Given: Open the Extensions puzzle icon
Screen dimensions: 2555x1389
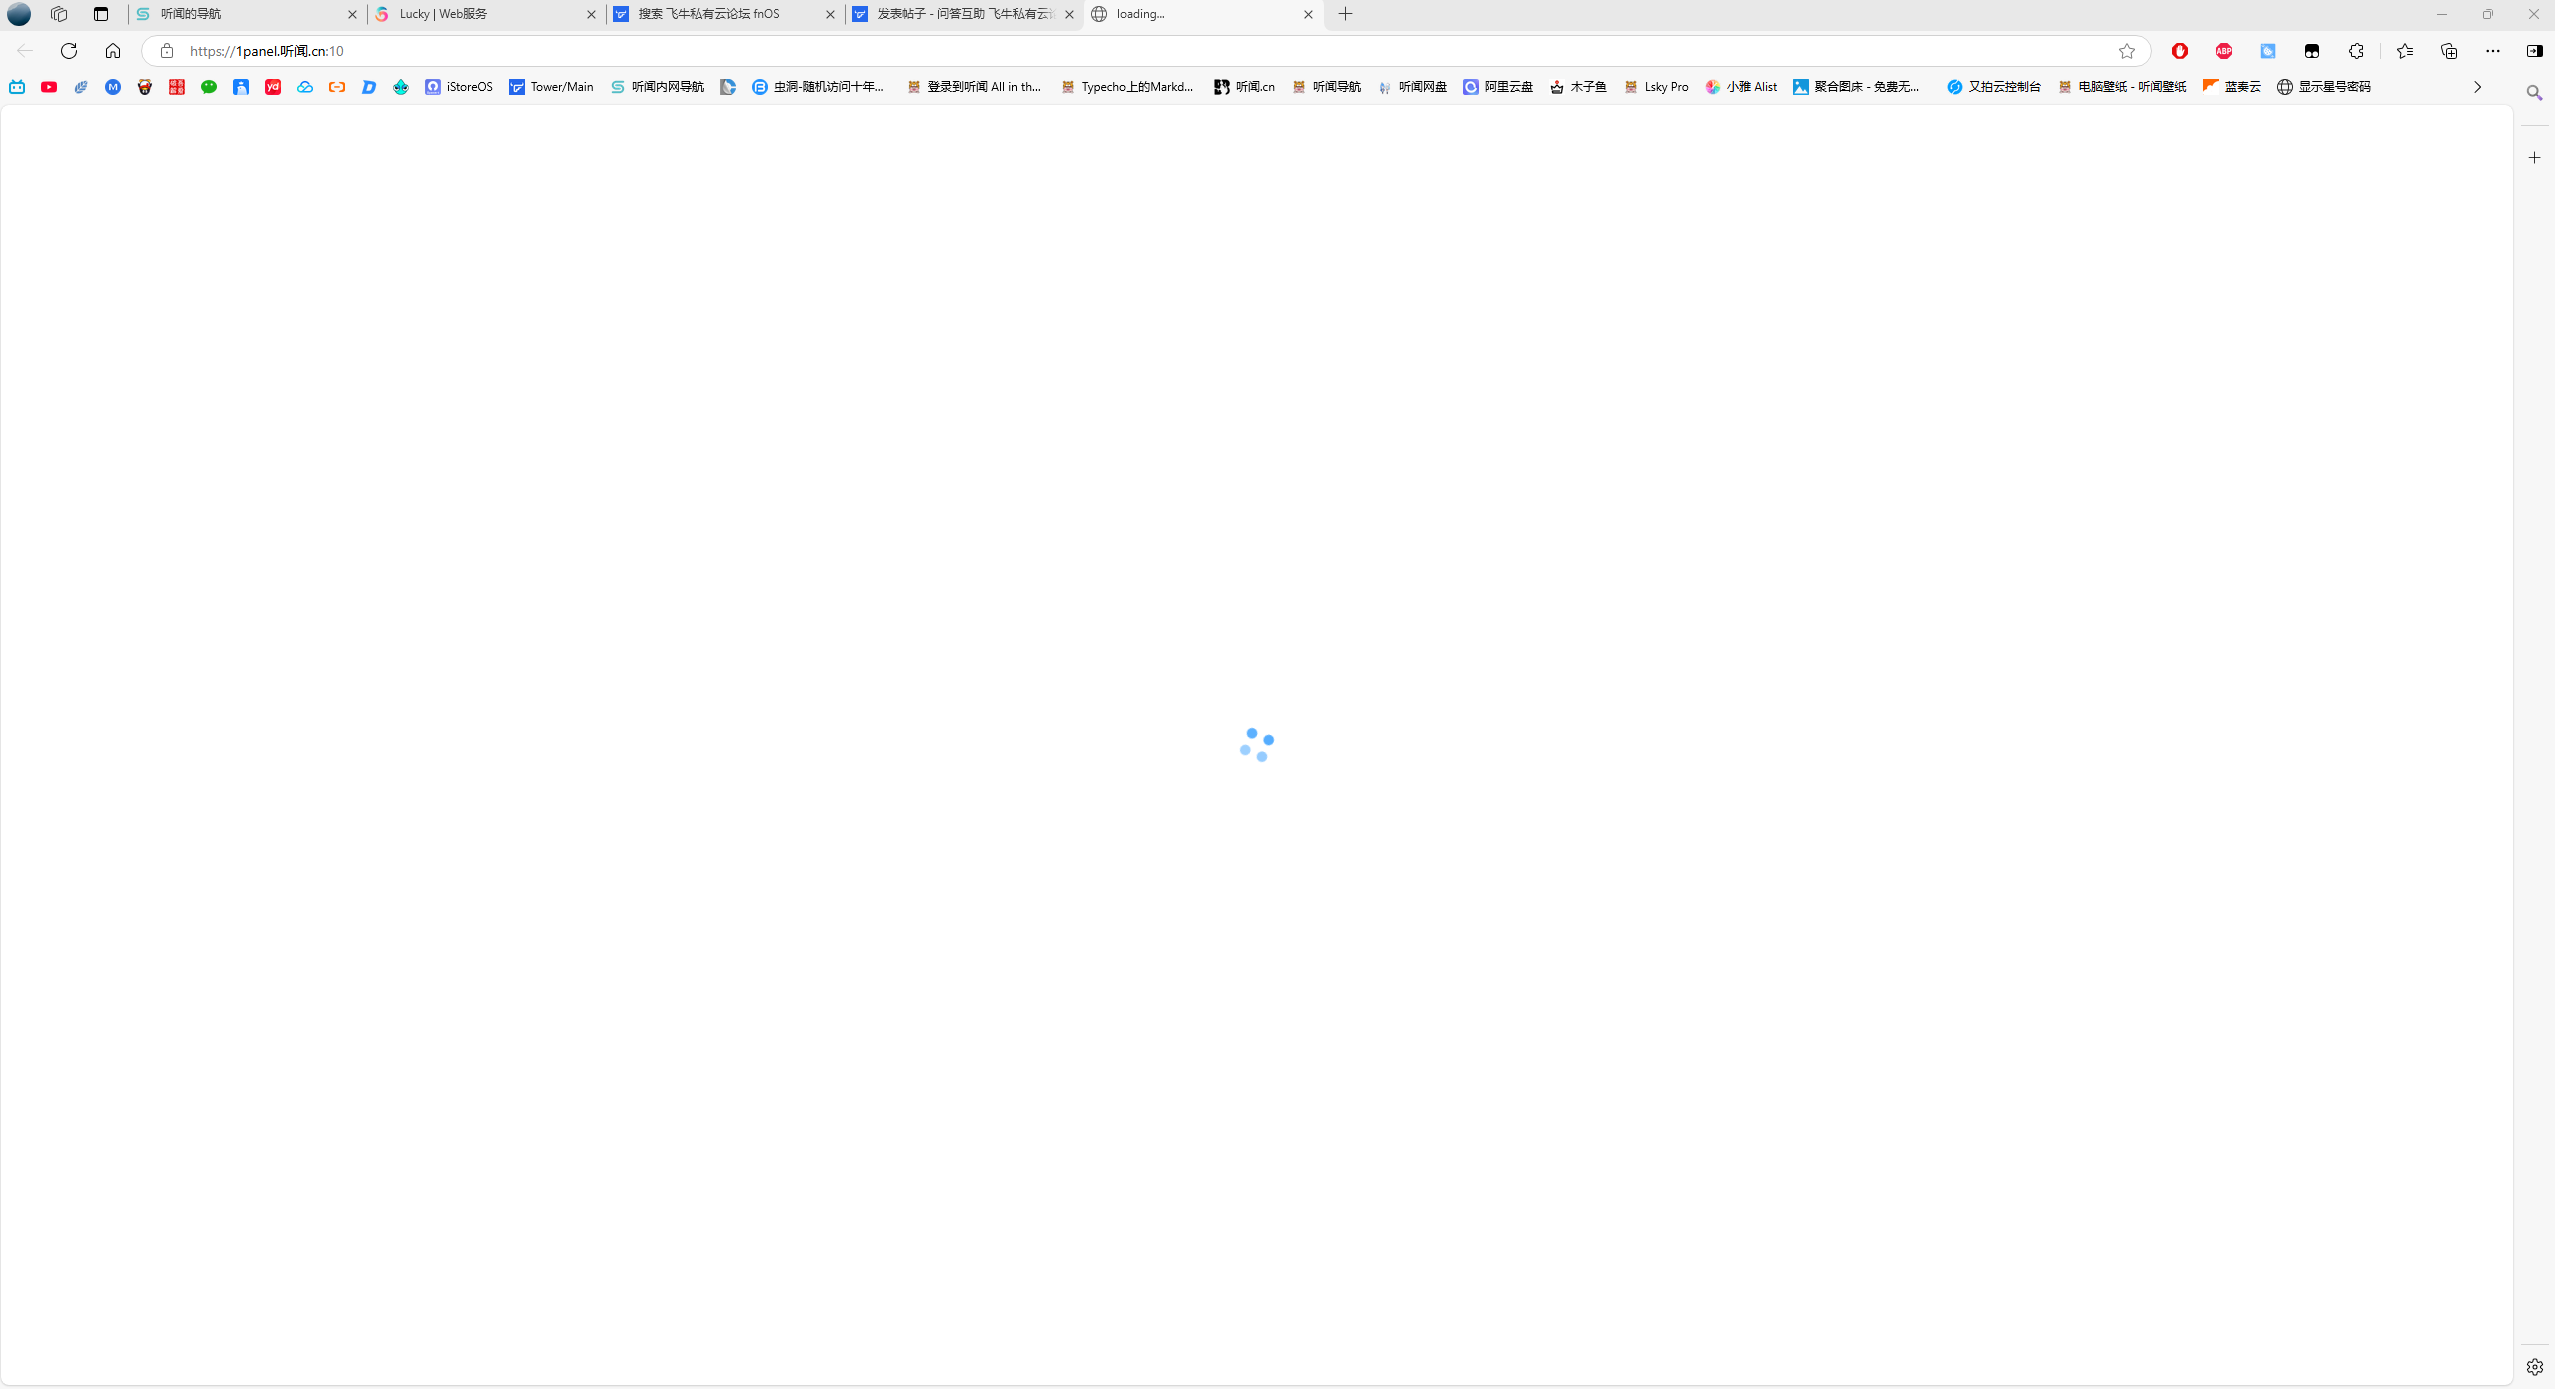Looking at the screenshot, I should tap(2356, 51).
